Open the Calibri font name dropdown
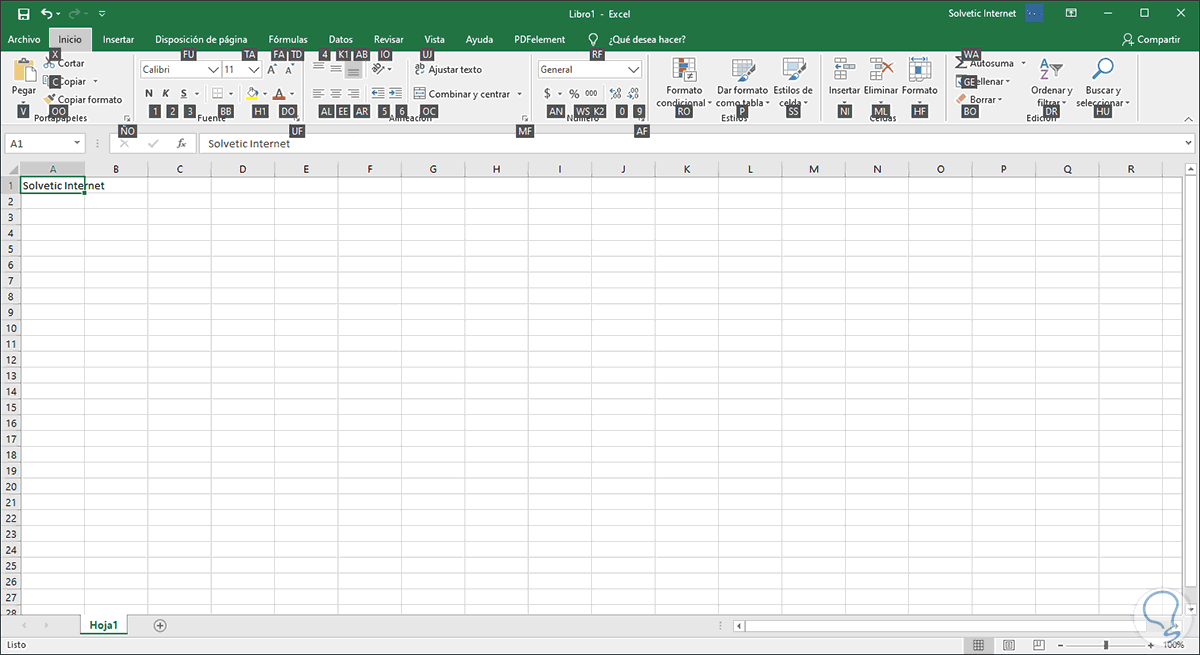This screenshot has height=655, width=1200. [213, 70]
